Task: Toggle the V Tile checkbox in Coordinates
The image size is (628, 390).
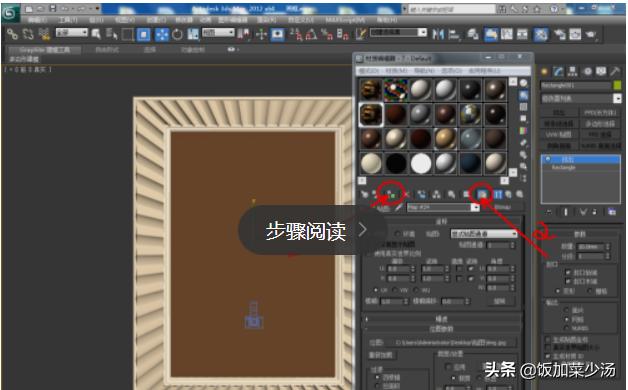Action: 471,278
